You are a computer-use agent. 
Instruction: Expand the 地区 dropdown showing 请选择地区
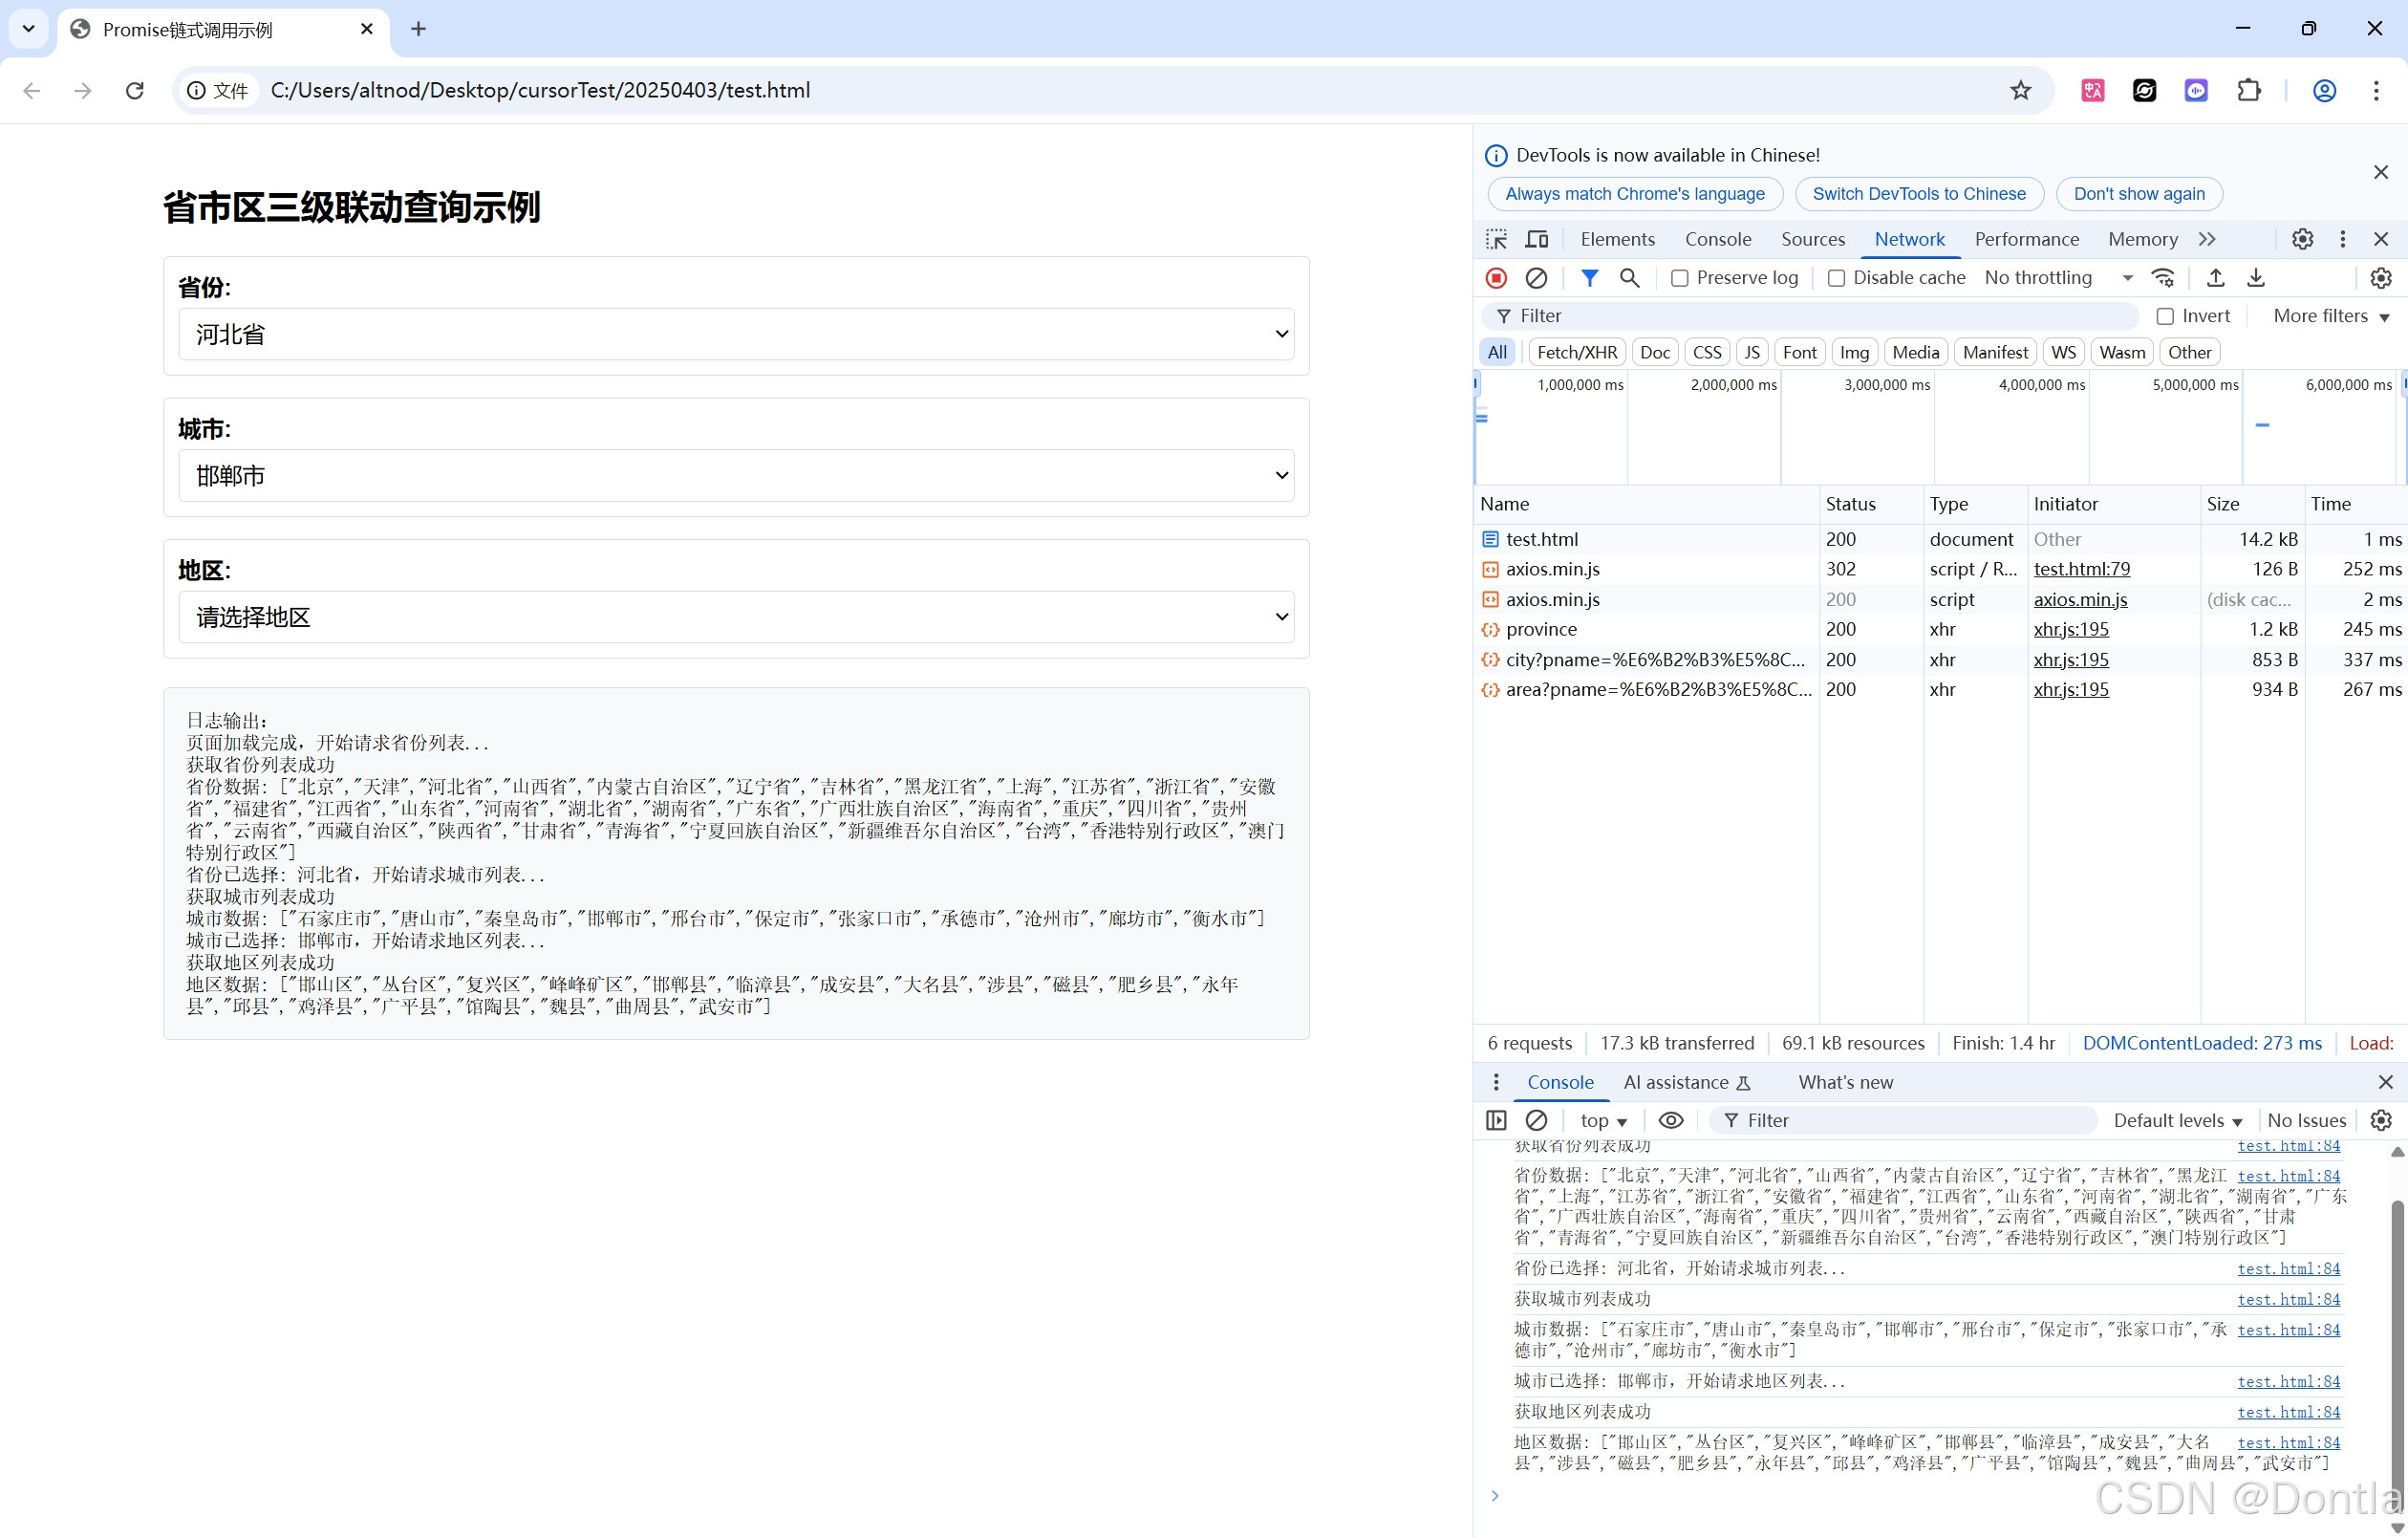click(736, 617)
